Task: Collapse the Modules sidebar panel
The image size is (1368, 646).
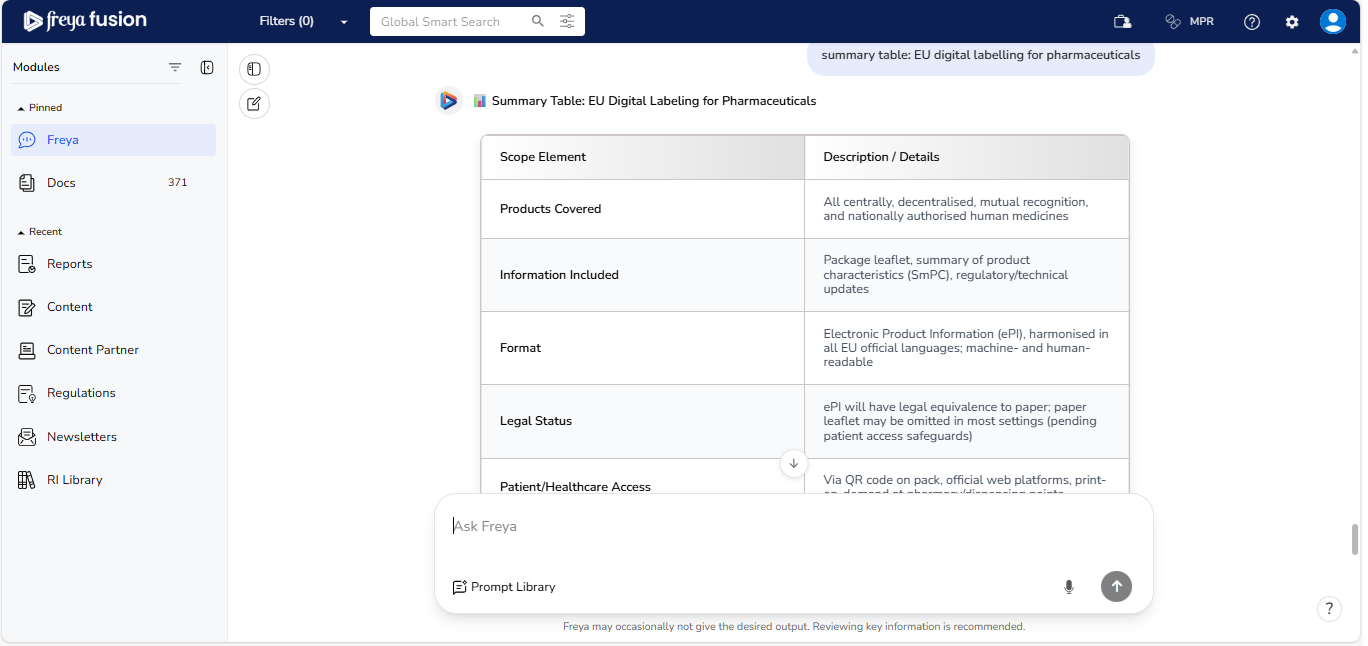Action: (x=207, y=68)
